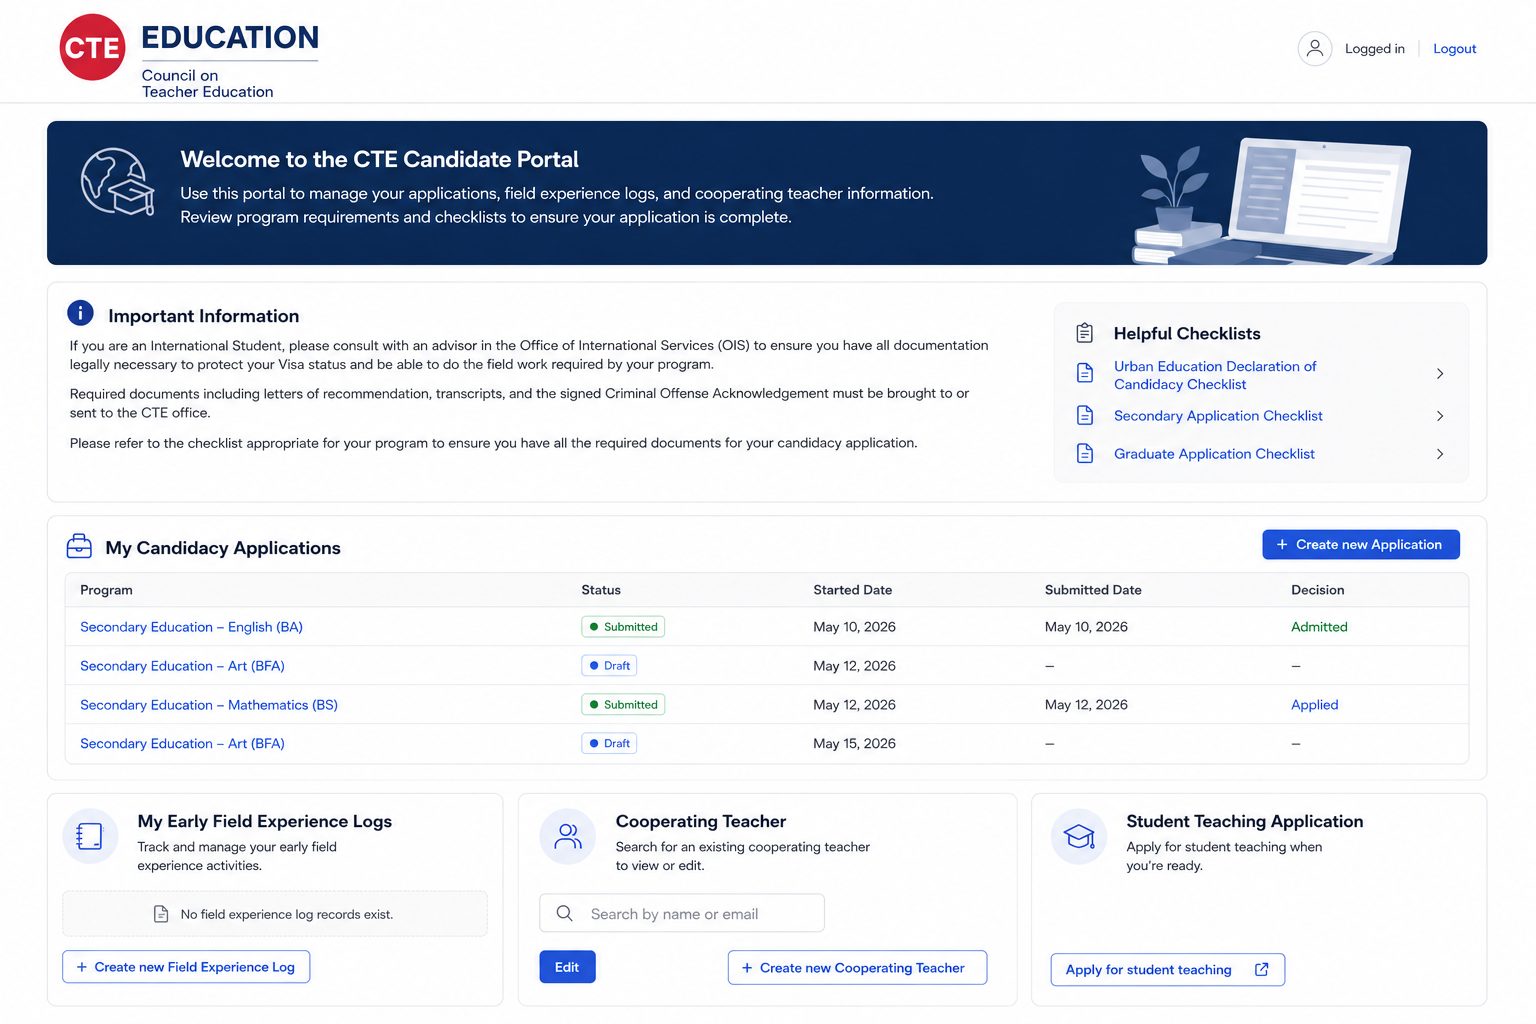Click the Welcome to the CTE Candidate Portal heading
Image resolution: width=1536 pixels, height=1024 pixels.
(379, 159)
